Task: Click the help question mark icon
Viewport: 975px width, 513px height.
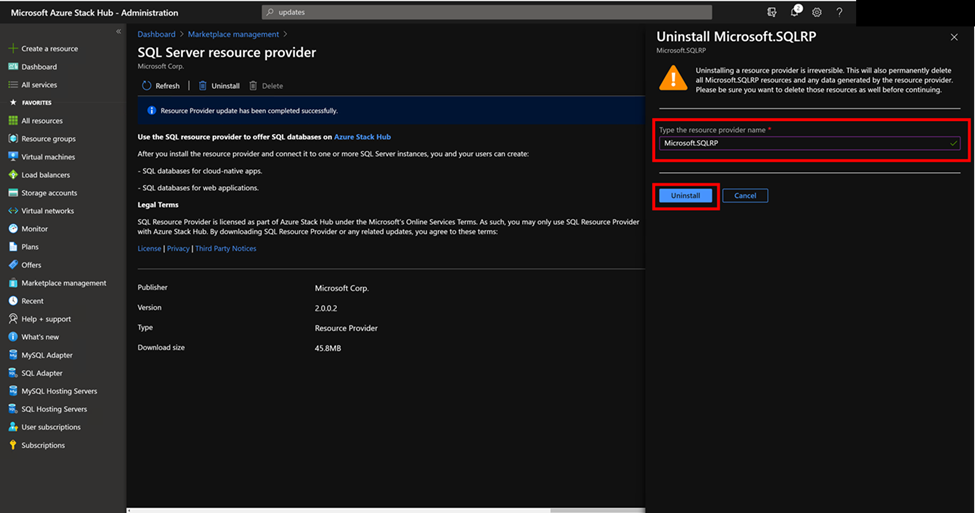Action: click(839, 12)
